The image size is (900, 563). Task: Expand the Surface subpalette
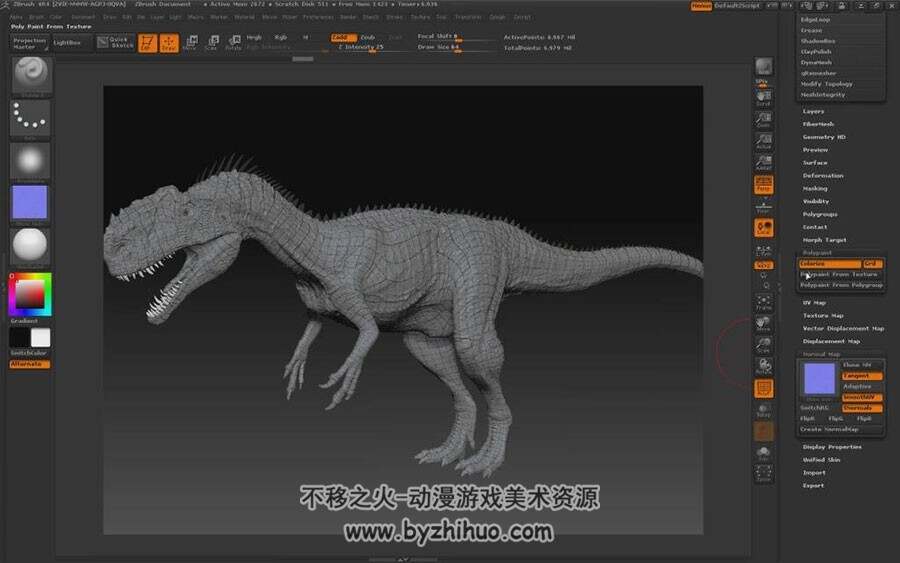coord(814,163)
